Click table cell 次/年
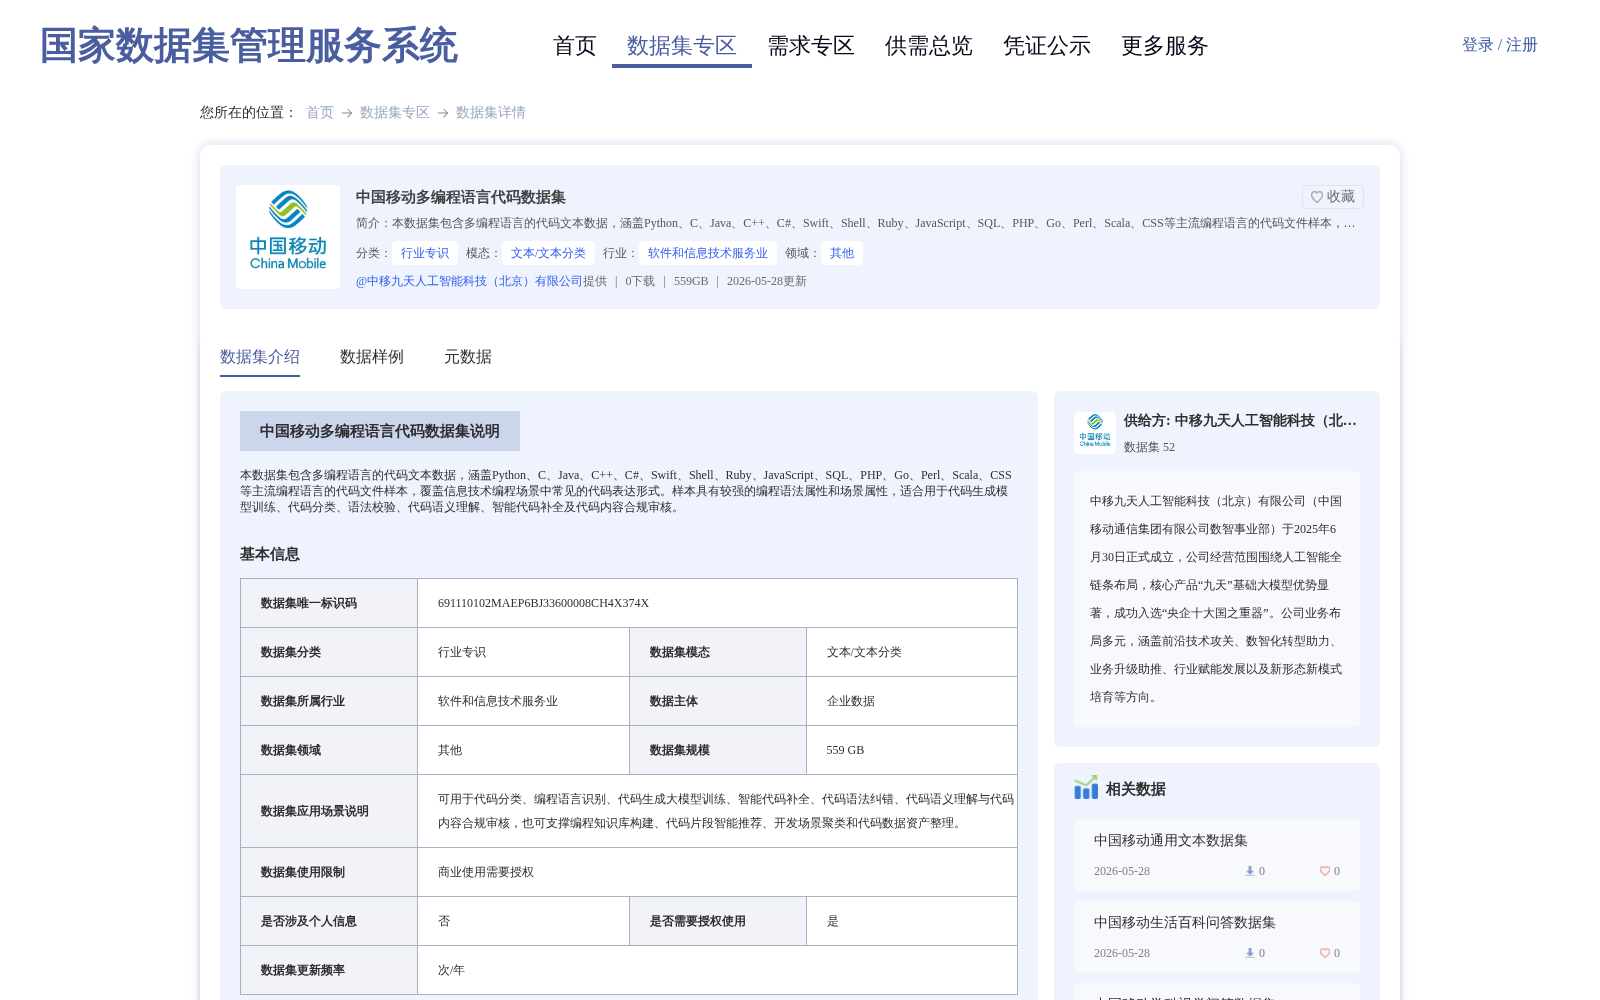Viewport: 1600px width, 1000px height. click(x=451, y=970)
